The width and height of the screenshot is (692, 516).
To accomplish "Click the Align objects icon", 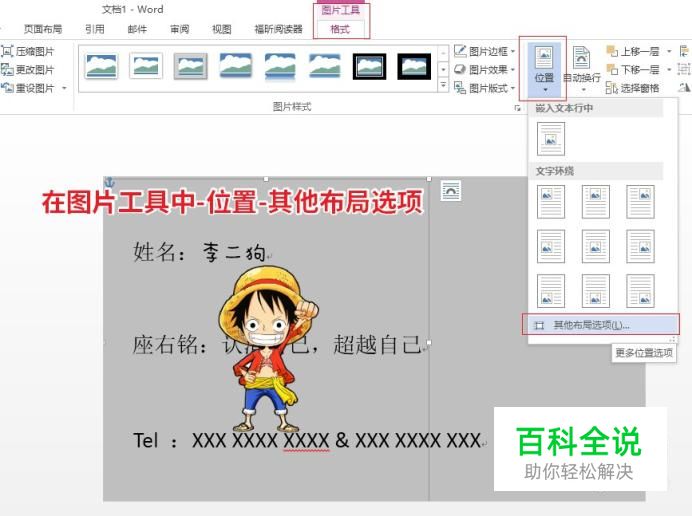I will (684, 51).
